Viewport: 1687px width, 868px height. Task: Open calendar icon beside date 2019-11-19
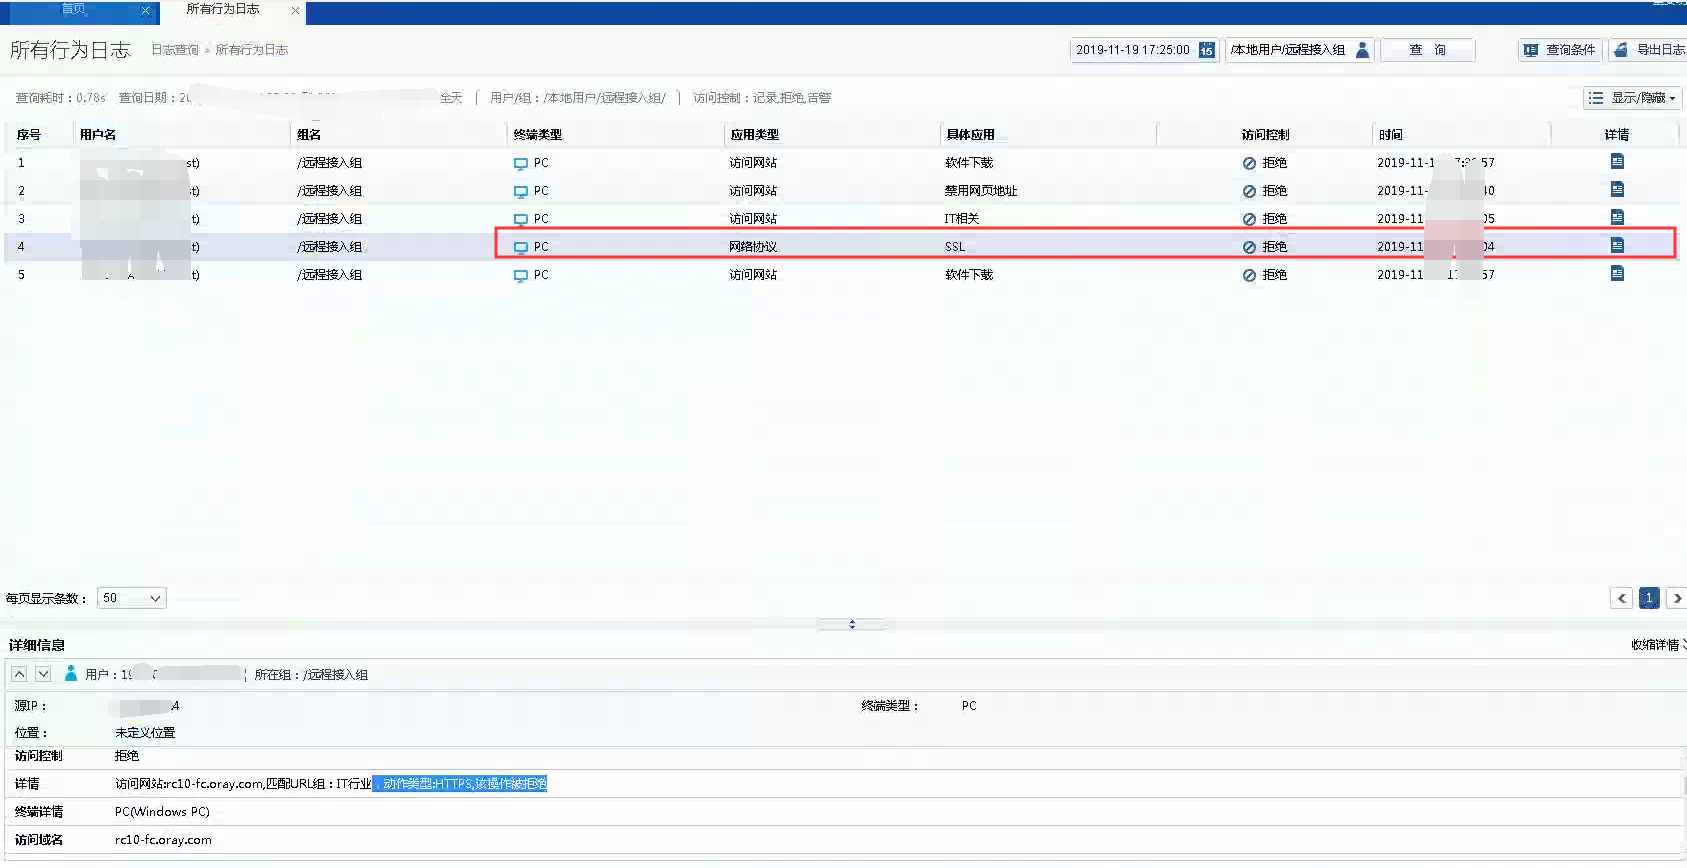click(1206, 50)
